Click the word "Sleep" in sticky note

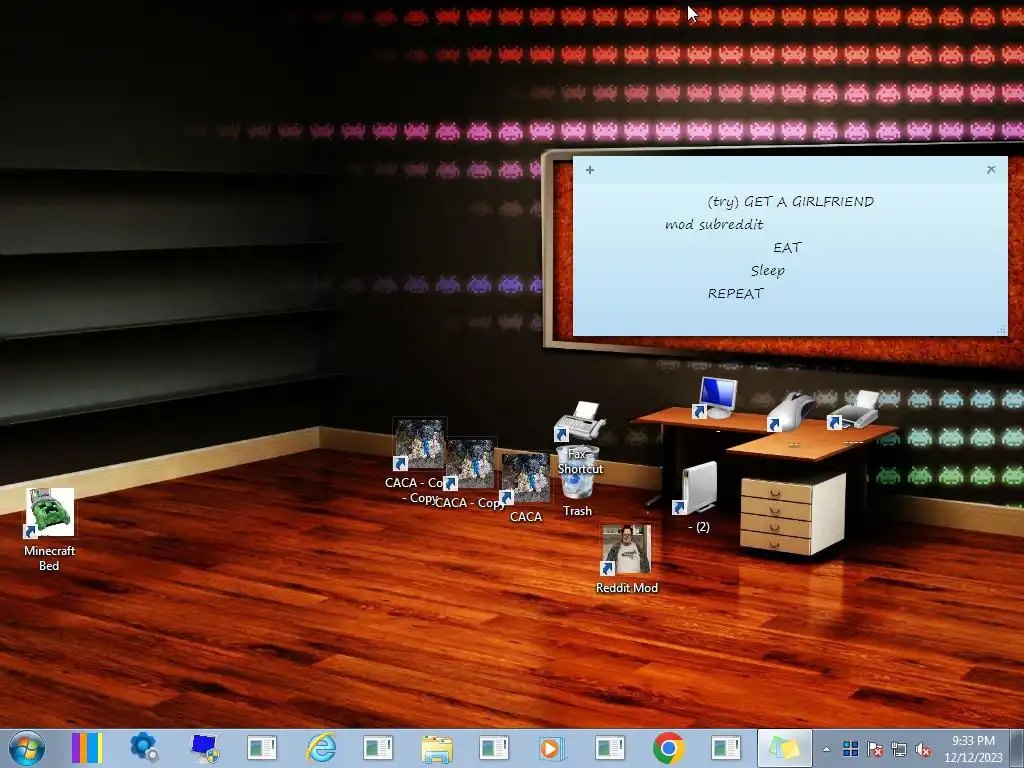coord(767,270)
